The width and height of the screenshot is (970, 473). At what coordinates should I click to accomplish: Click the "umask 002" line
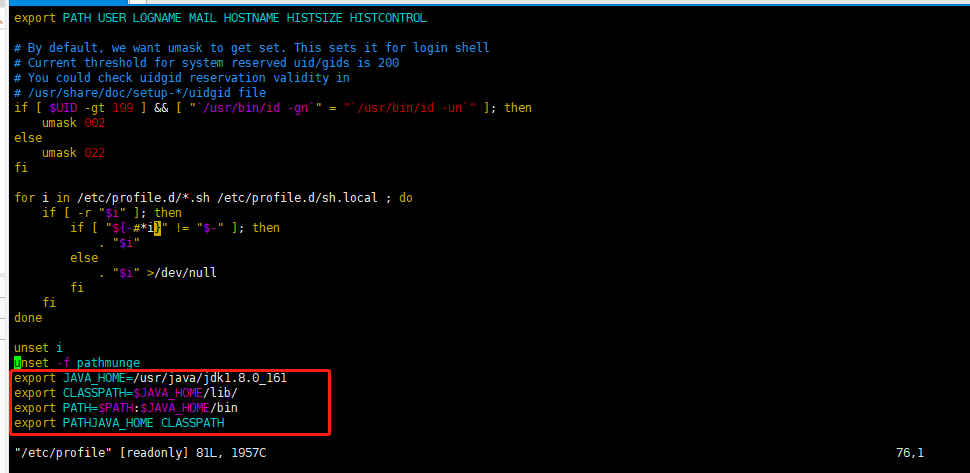(x=74, y=123)
